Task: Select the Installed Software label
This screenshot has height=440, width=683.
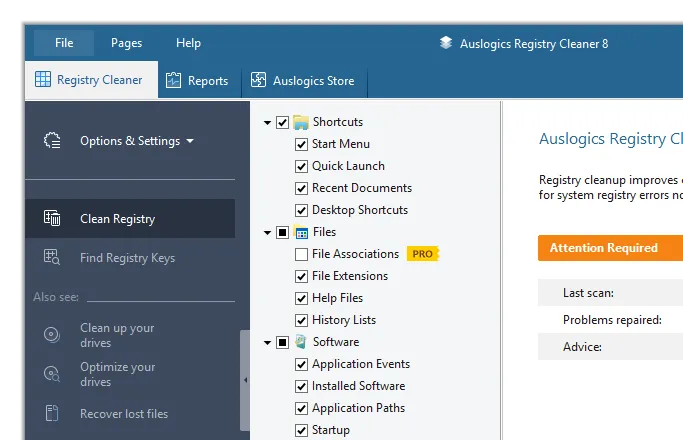Action: pyautogui.click(x=358, y=386)
